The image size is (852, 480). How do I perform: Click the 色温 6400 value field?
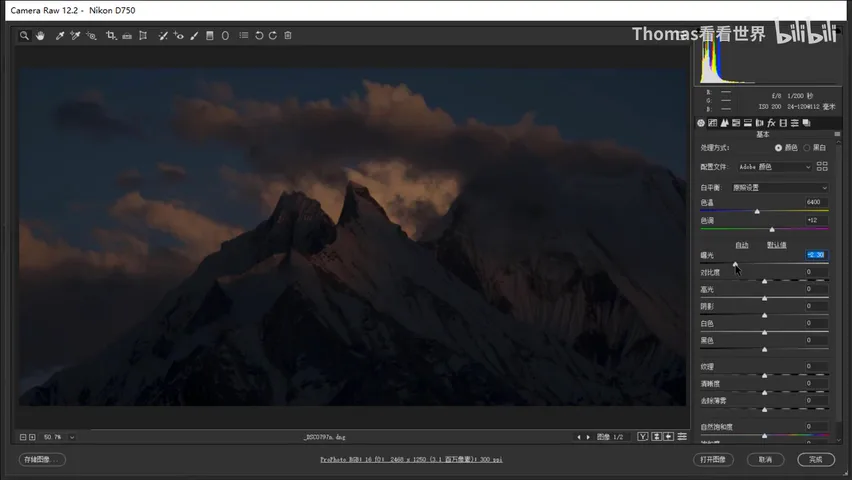point(816,202)
